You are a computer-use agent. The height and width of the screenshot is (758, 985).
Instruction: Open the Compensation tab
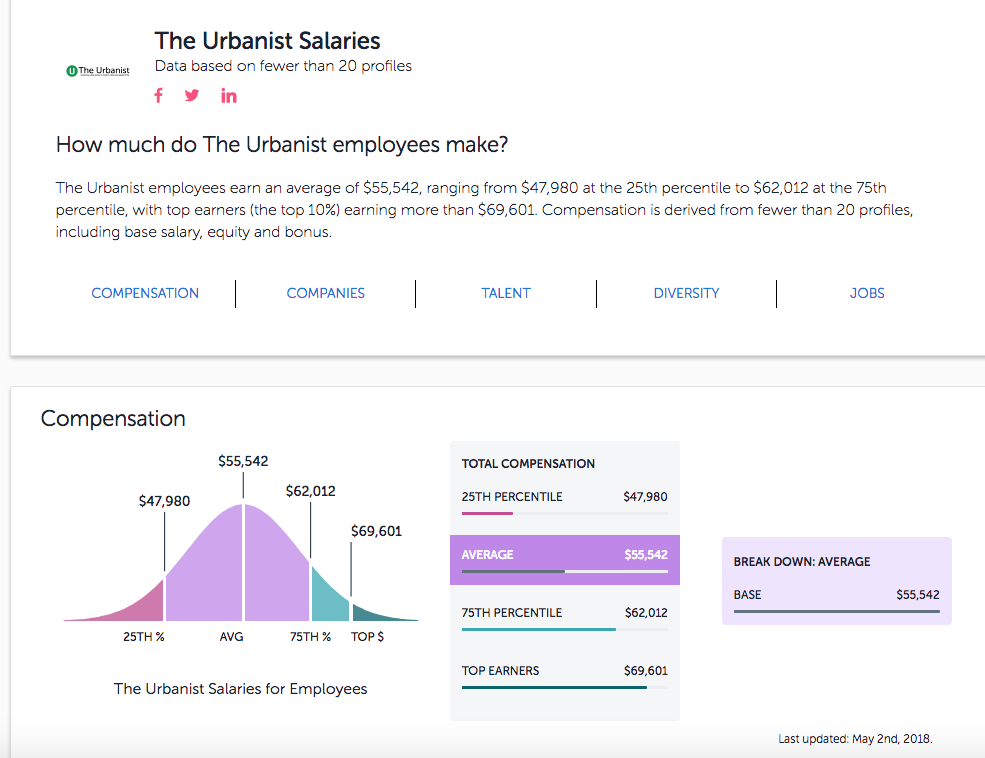(x=145, y=293)
